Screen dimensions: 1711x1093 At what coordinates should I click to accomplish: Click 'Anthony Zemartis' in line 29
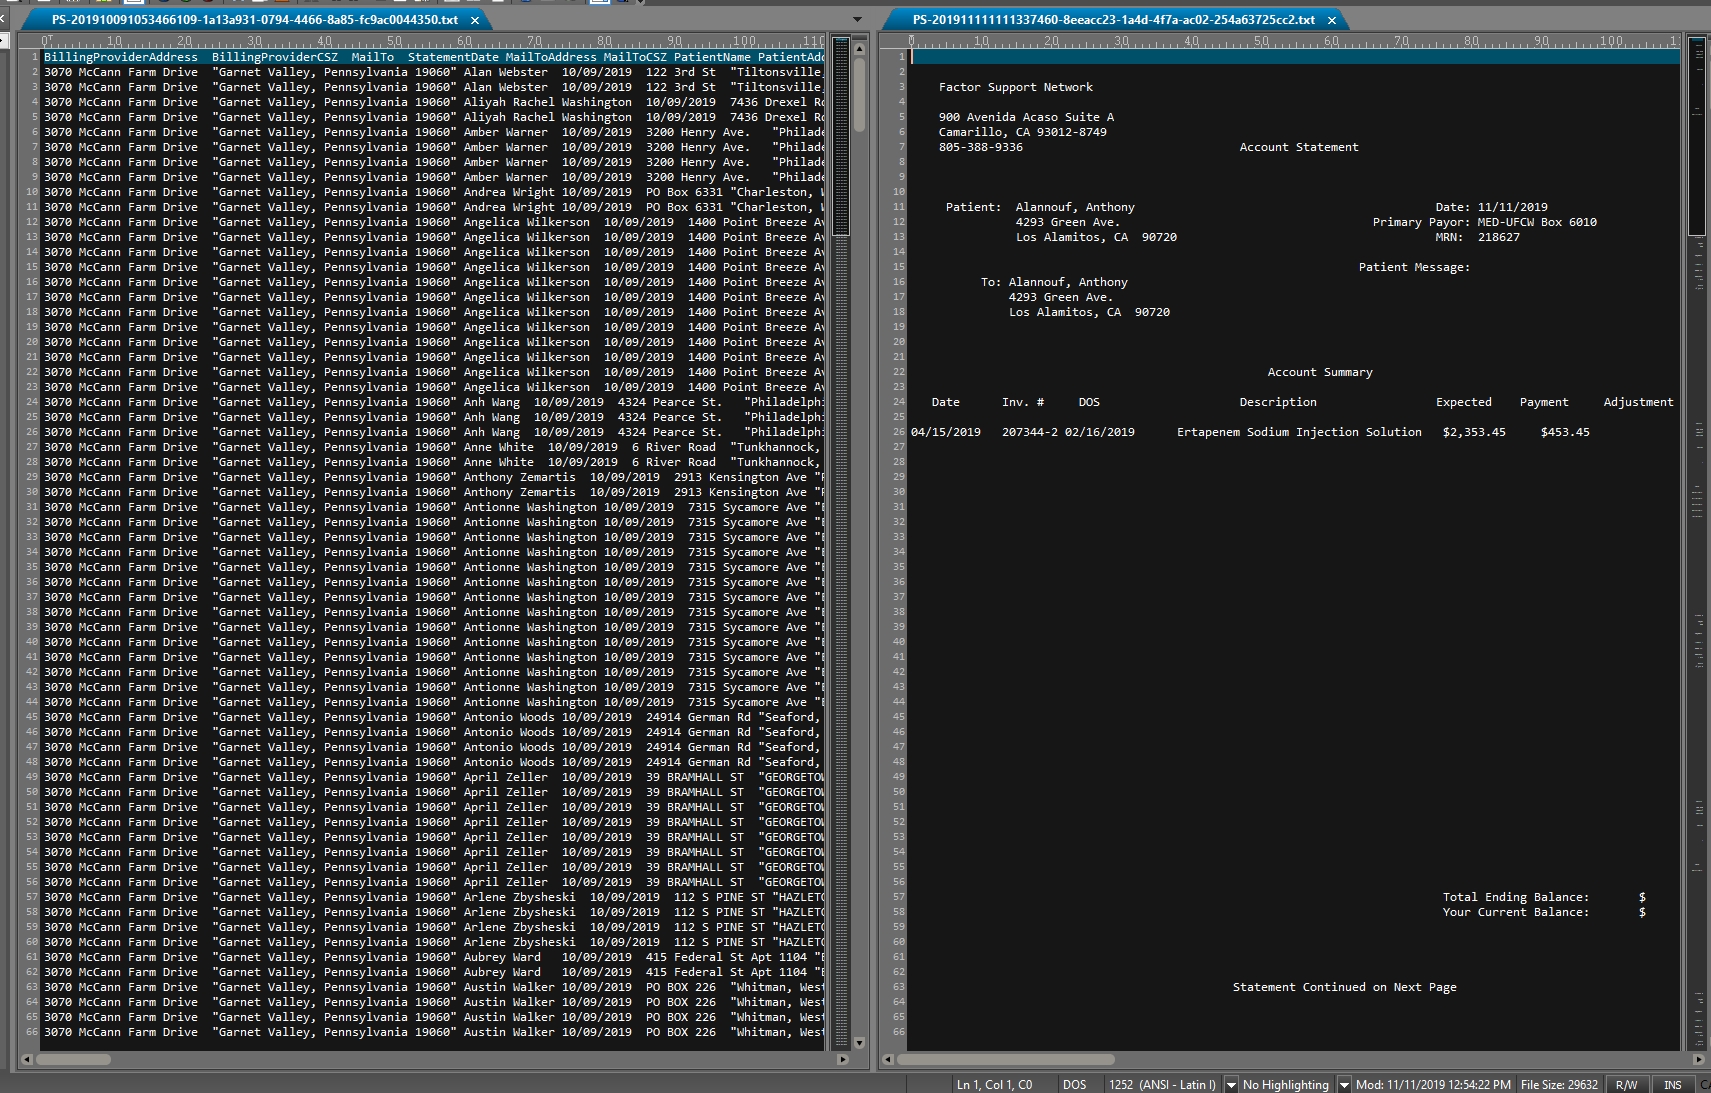[x=520, y=477]
